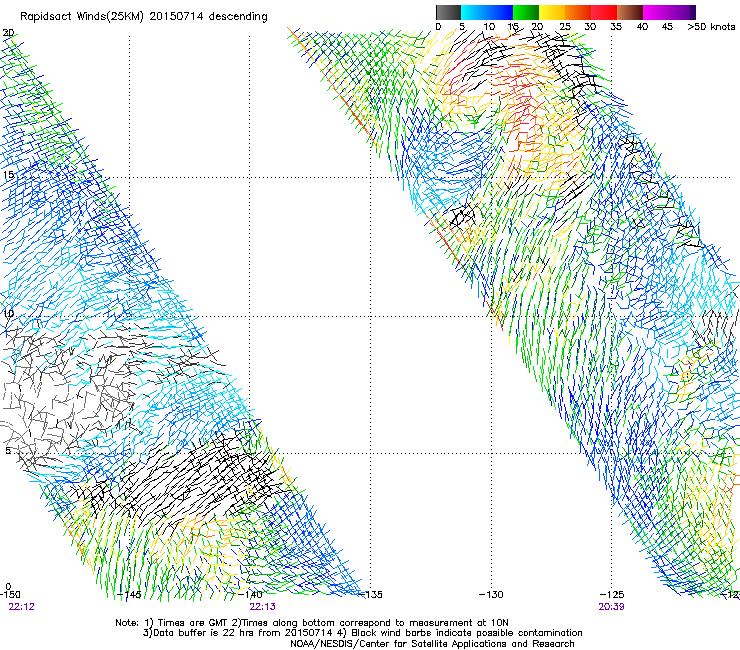The height and width of the screenshot is (650, 740).
Task: Click the '-150' longitude axis label
Action: tap(10, 594)
